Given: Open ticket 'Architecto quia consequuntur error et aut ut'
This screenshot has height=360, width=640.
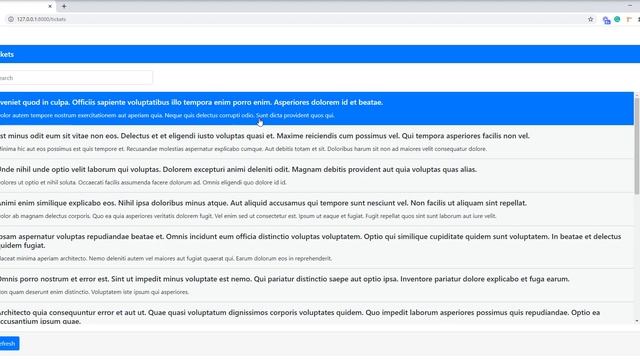Looking at the screenshot, I should pyautogui.click(x=317, y=314).
